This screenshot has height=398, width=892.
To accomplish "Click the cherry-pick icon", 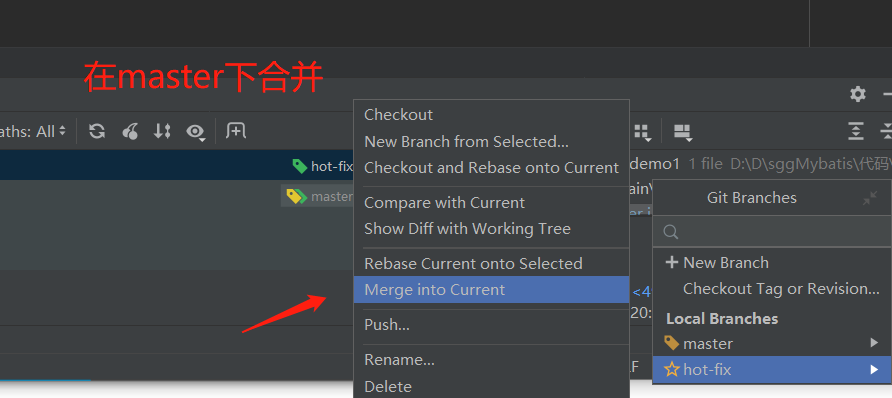I will click(130, 131).
